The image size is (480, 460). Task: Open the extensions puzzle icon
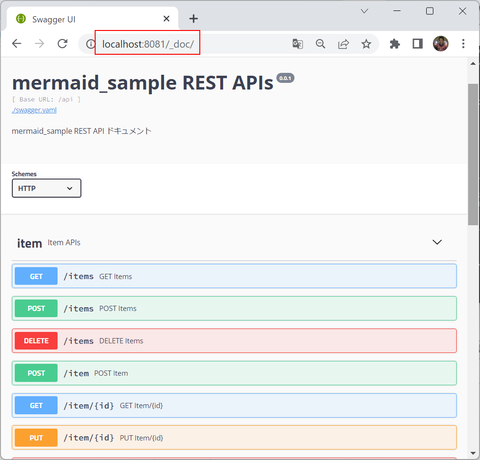point(395,44)
